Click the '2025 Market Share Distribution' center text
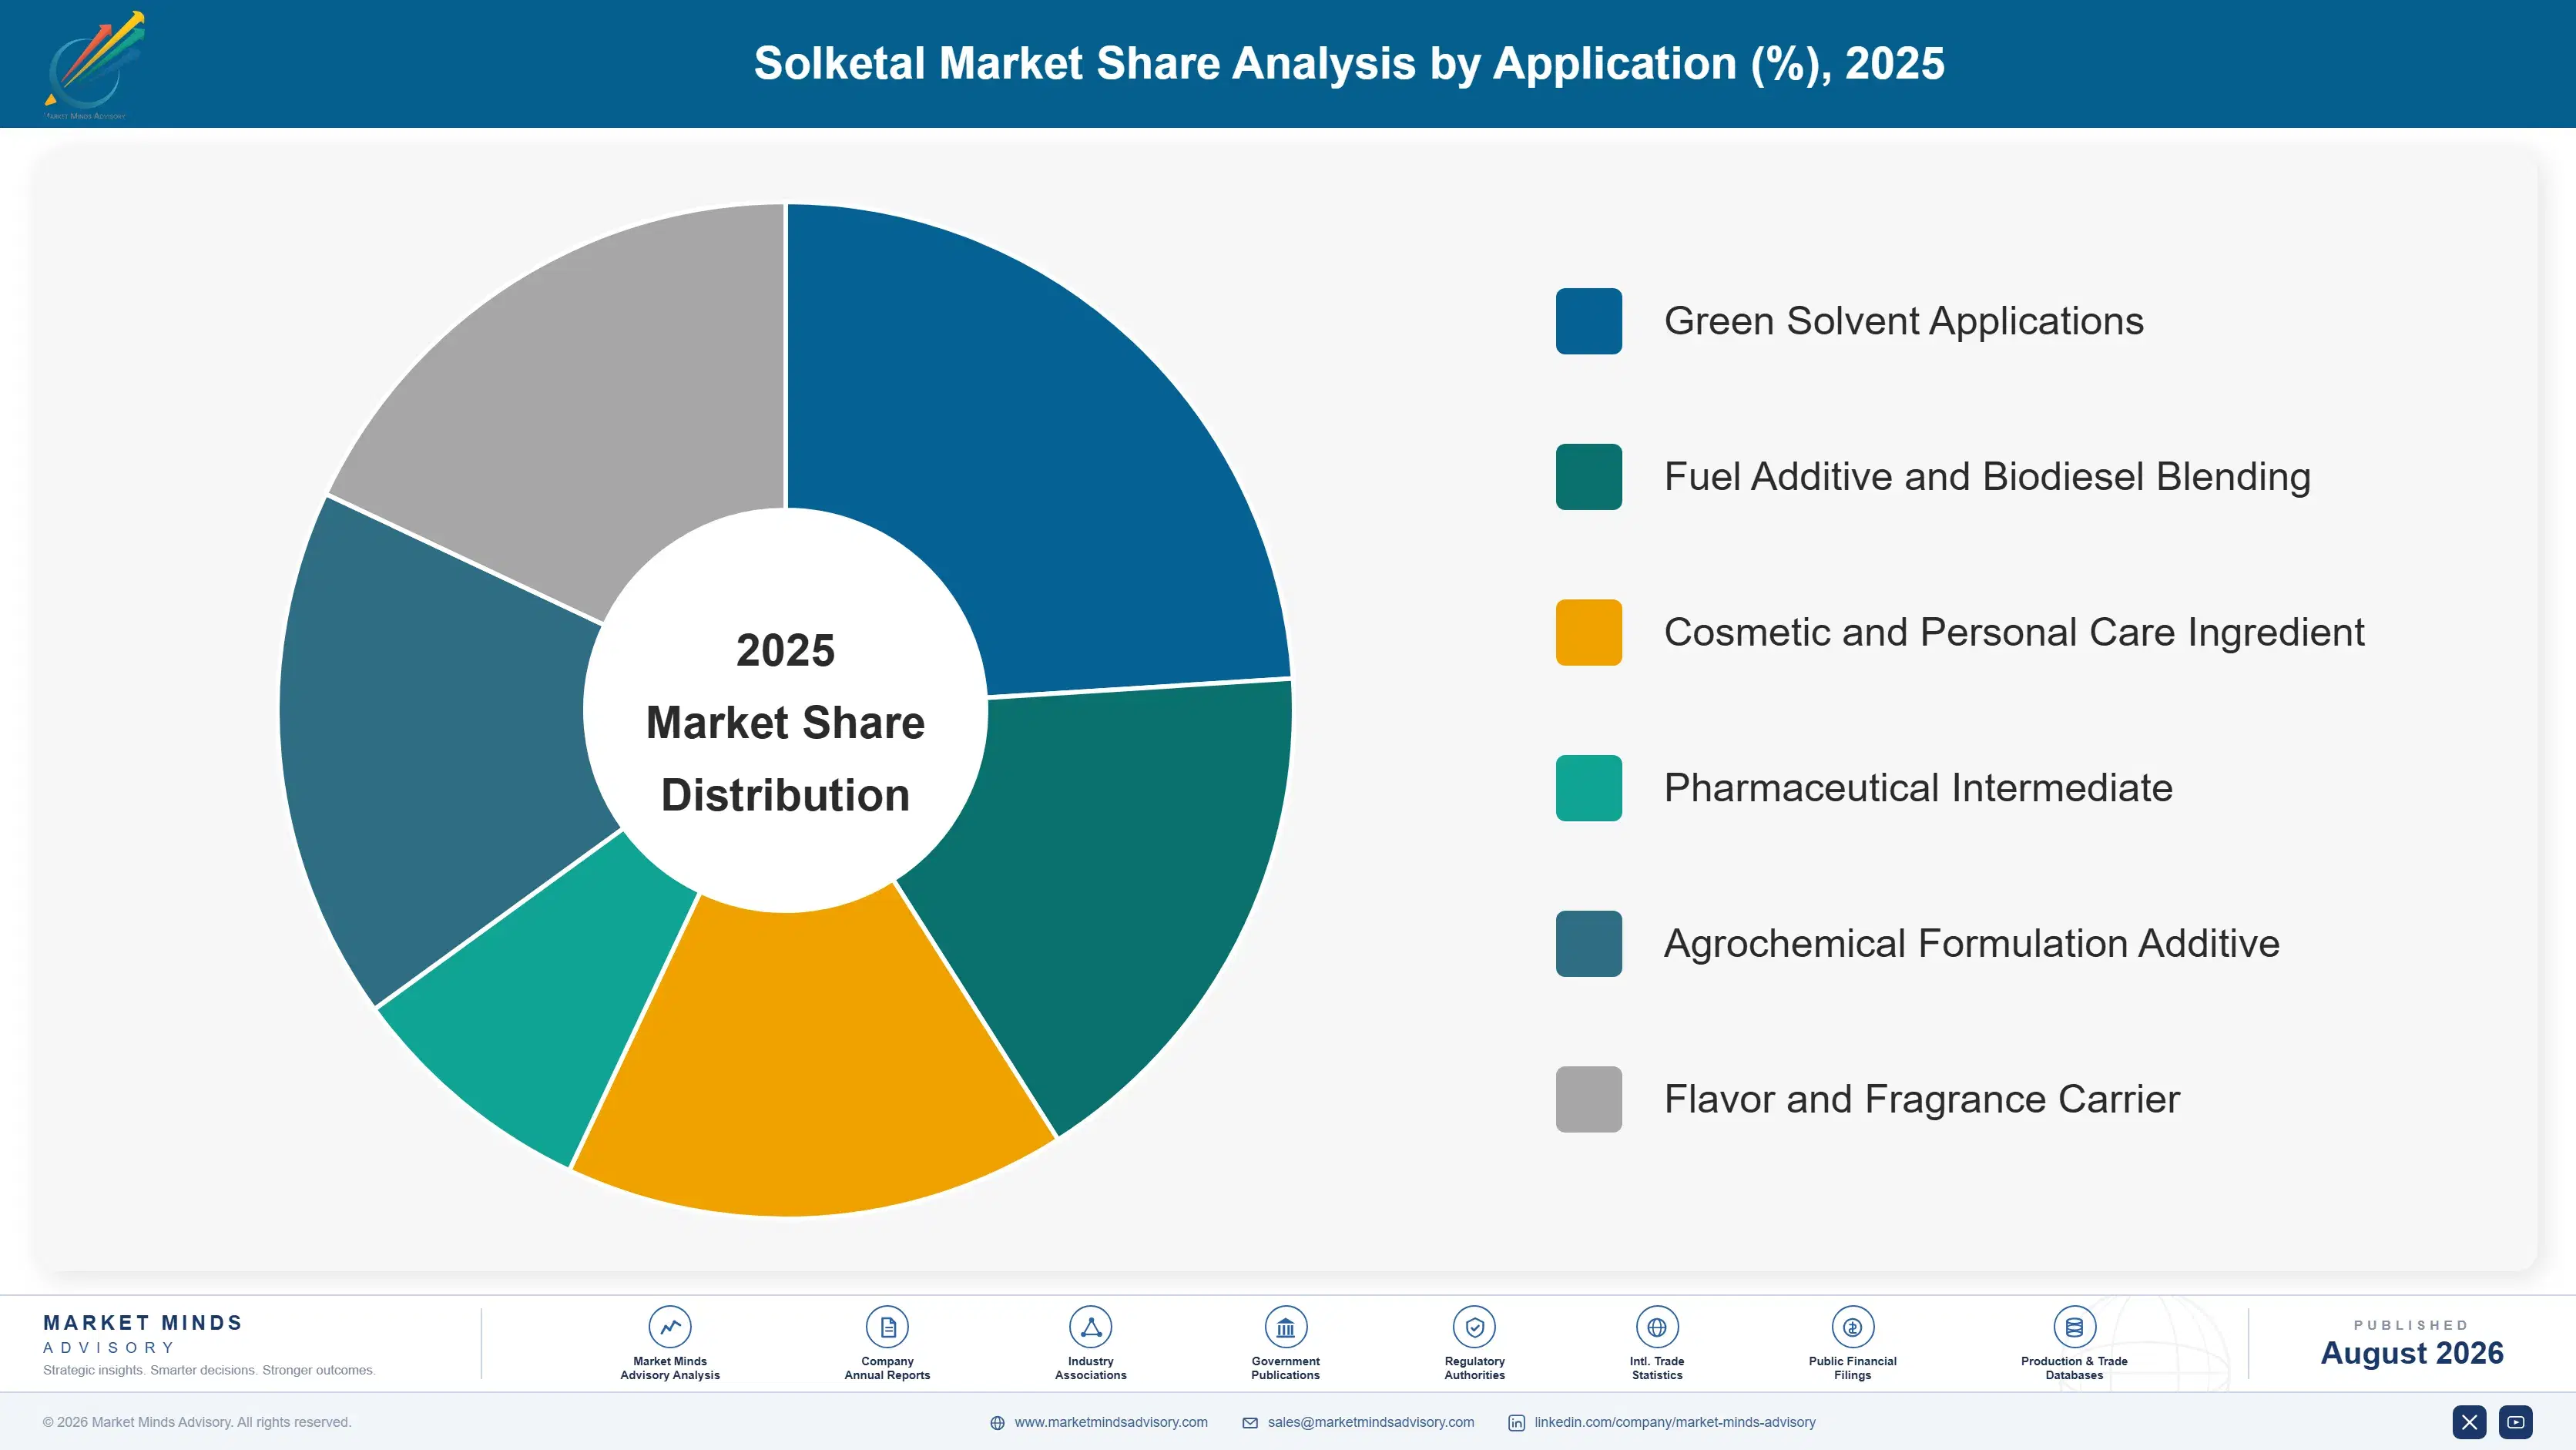The height and width of the screenshot is (1450, 2576). pos(785,722)
